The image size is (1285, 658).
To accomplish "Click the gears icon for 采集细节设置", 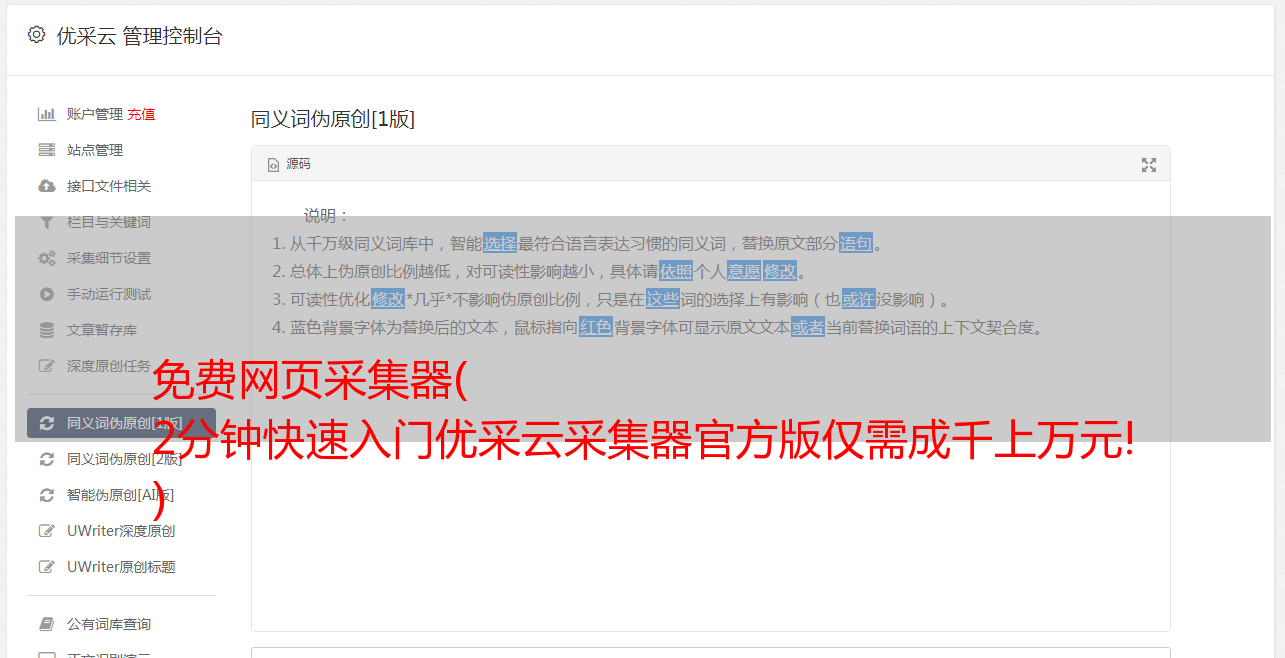I will (x=46, y=258).
